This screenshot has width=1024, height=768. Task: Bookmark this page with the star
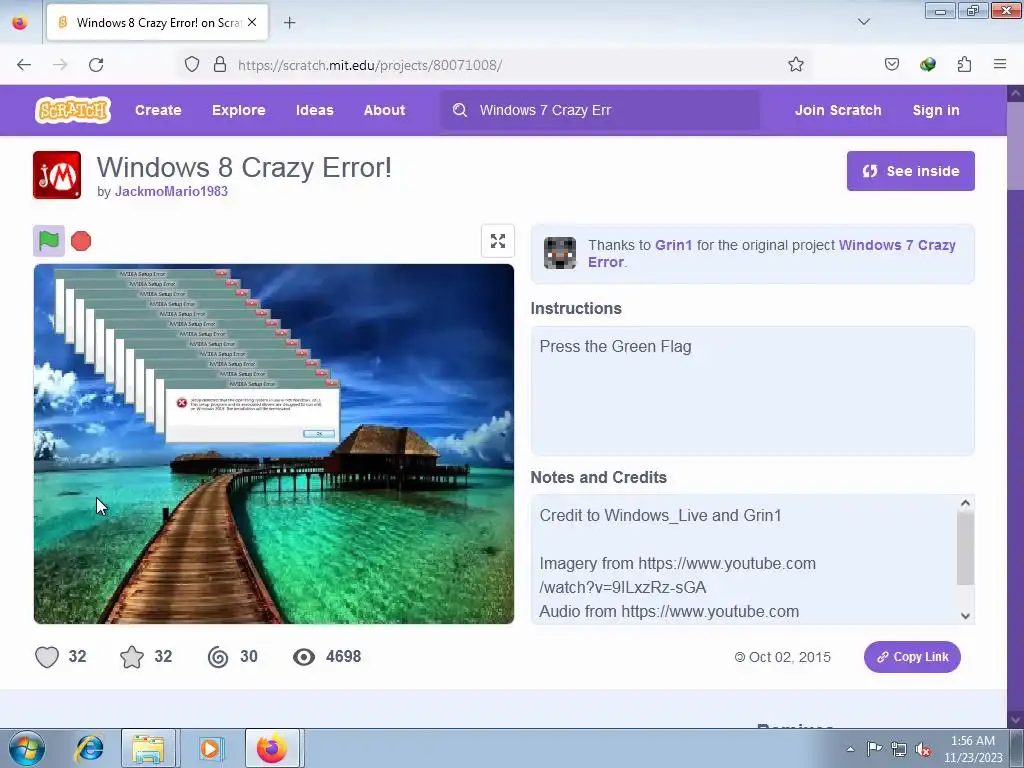pos(795,65)
